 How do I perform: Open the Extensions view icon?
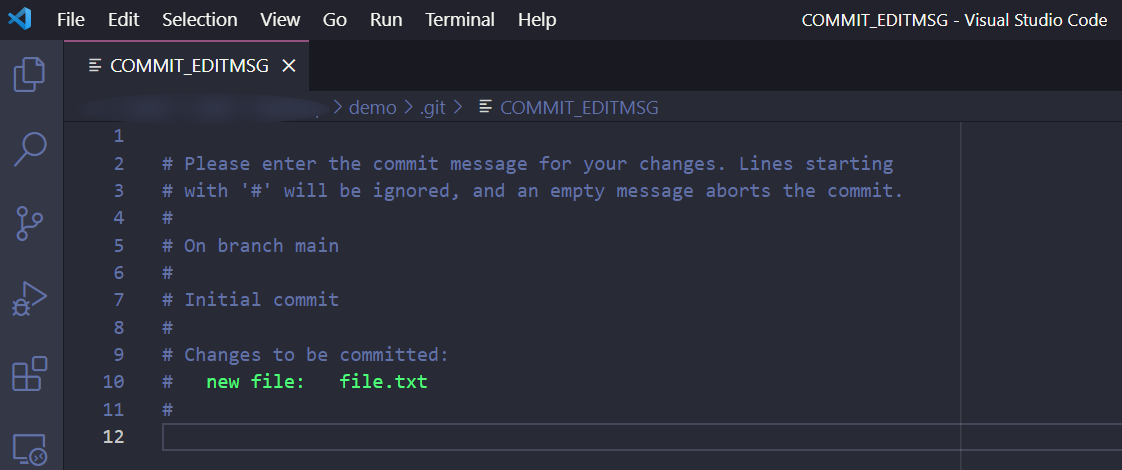(x=29, y=373)
